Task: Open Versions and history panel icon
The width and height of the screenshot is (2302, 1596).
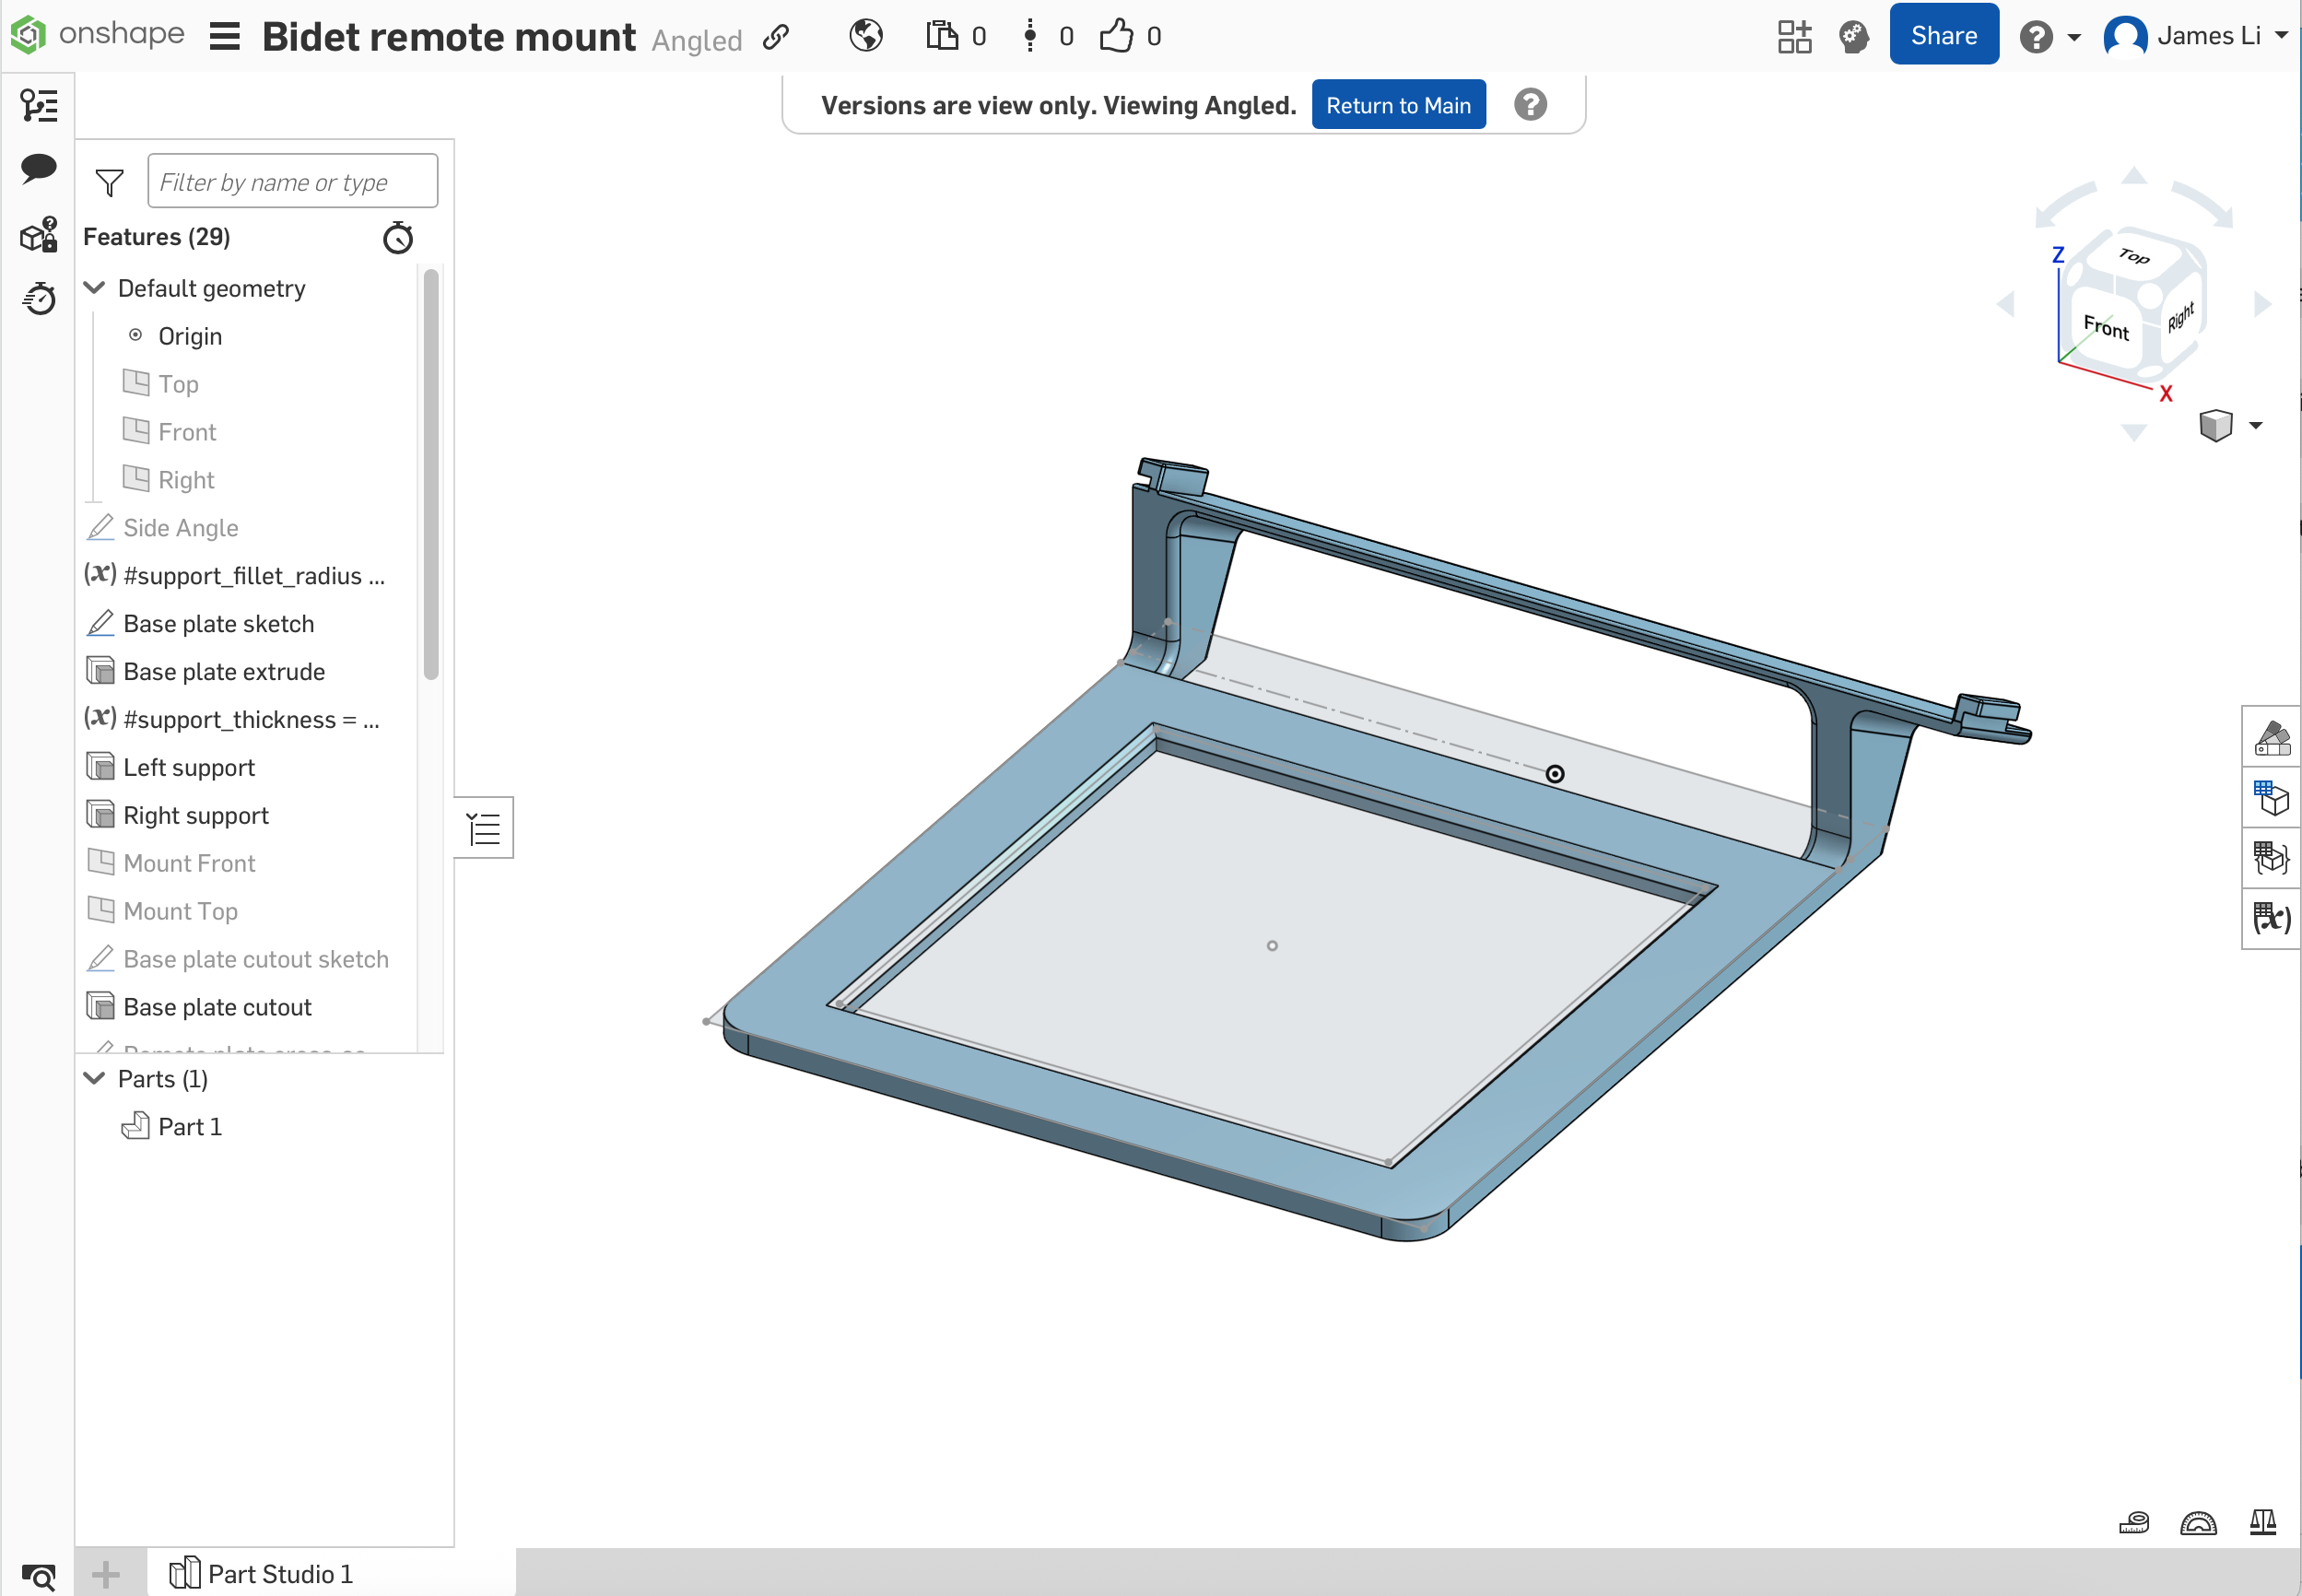Action: point(39,105)
